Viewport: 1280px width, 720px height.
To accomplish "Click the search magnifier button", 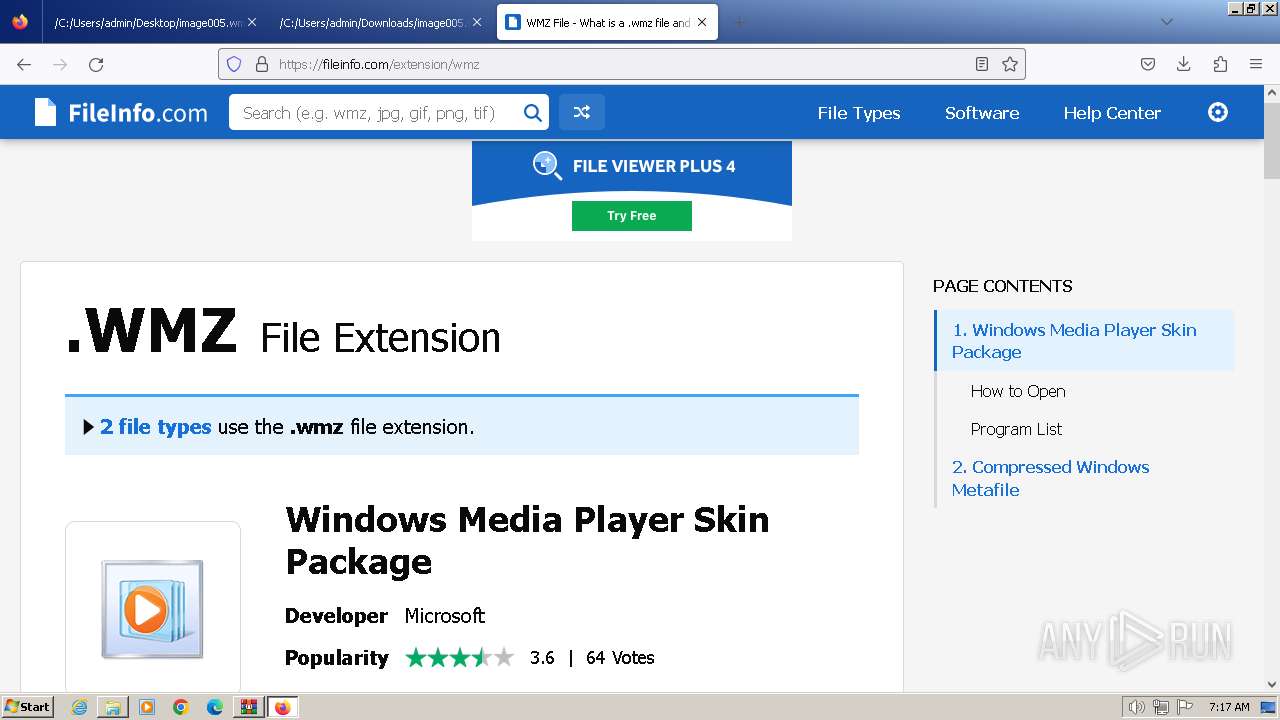I will tap(533, 113).
